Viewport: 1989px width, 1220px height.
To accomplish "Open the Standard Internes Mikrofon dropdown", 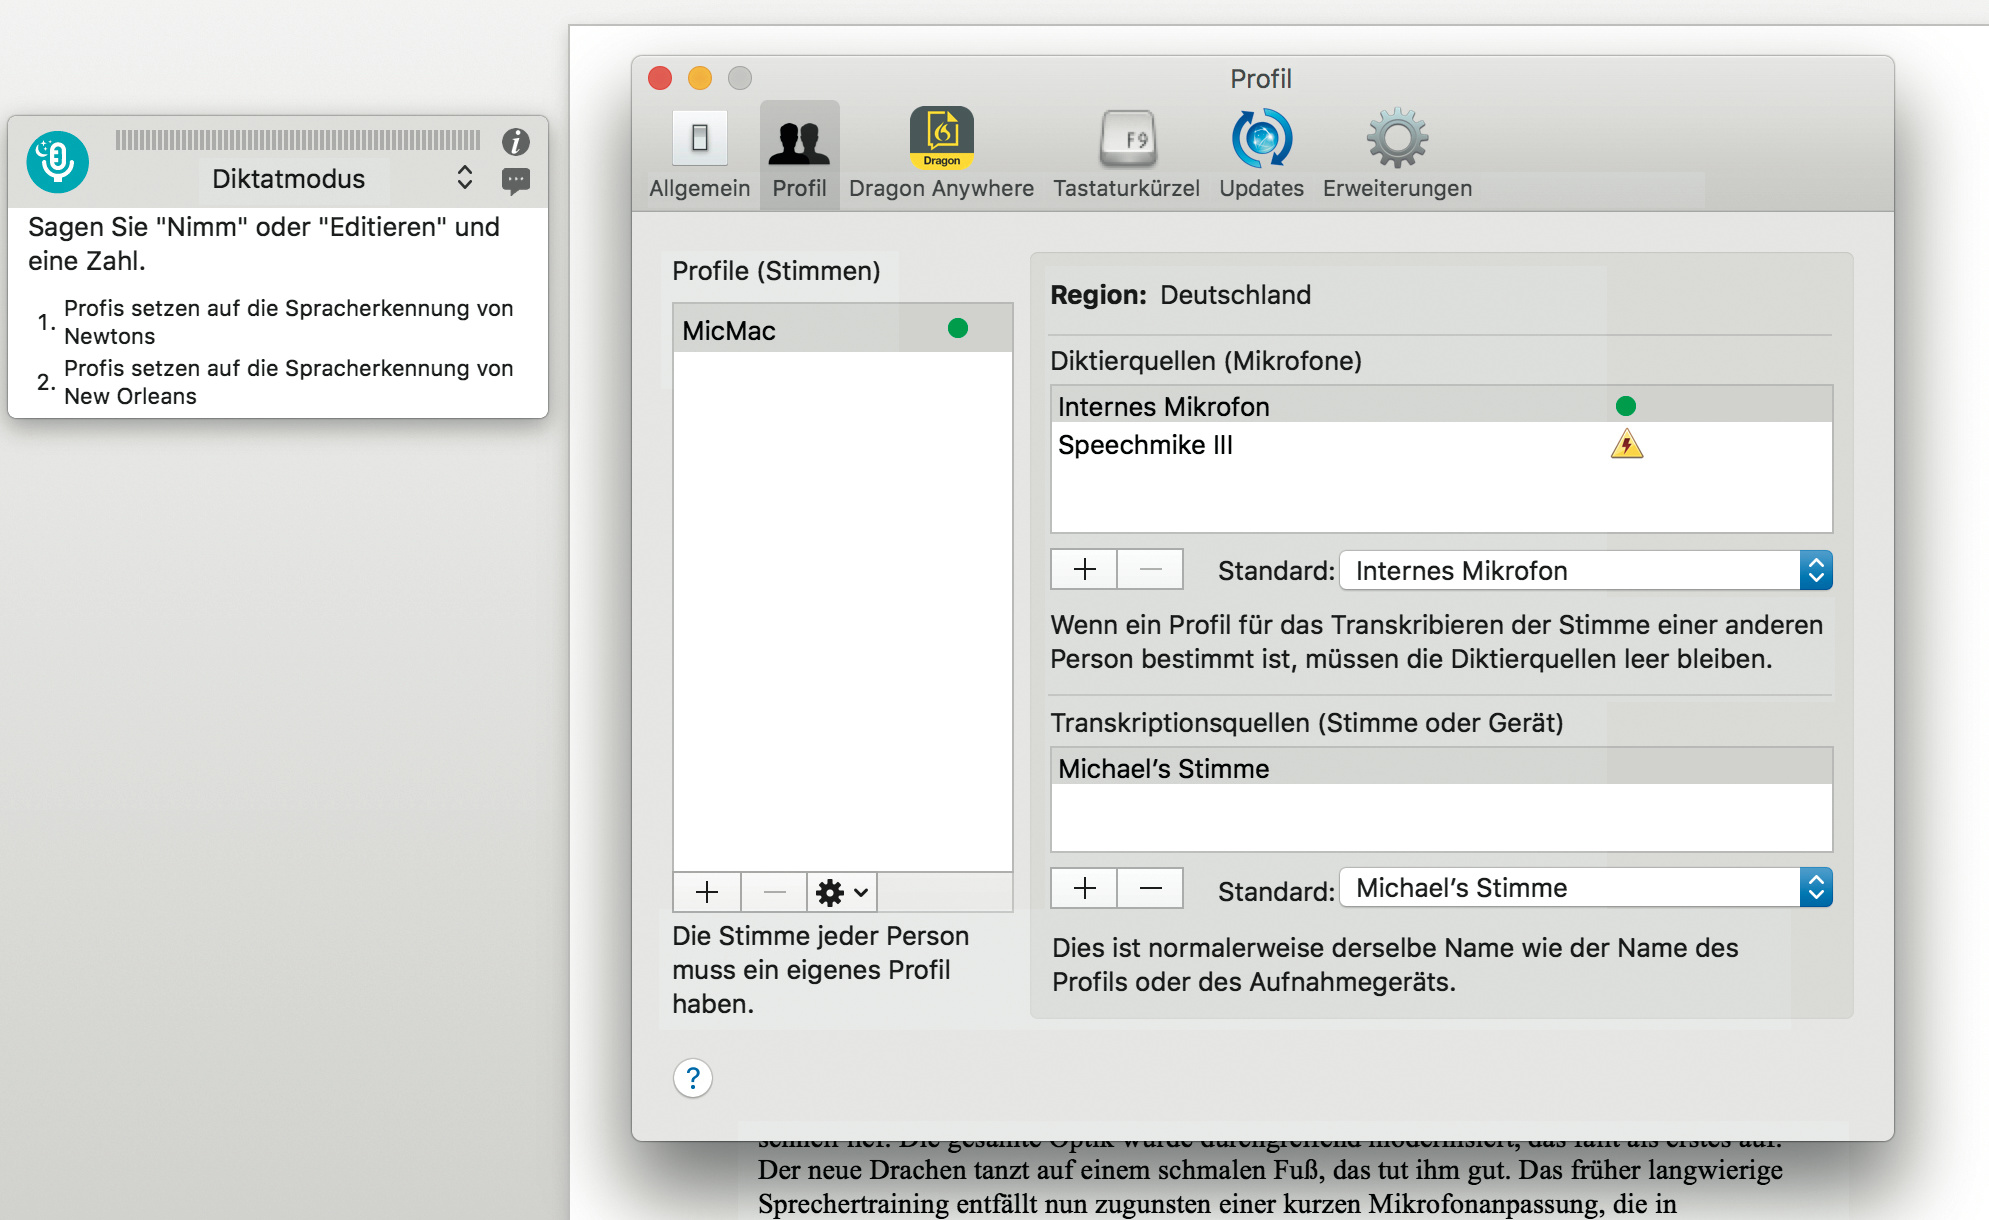I will tap(1815, 571).
